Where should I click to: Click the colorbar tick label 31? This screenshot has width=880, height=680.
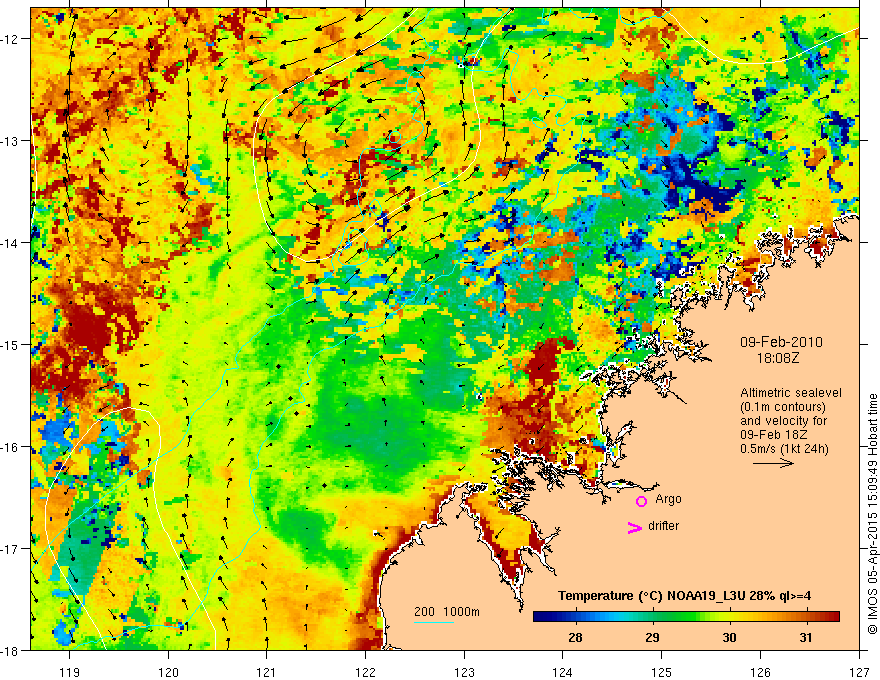click(x=806, y=638)
